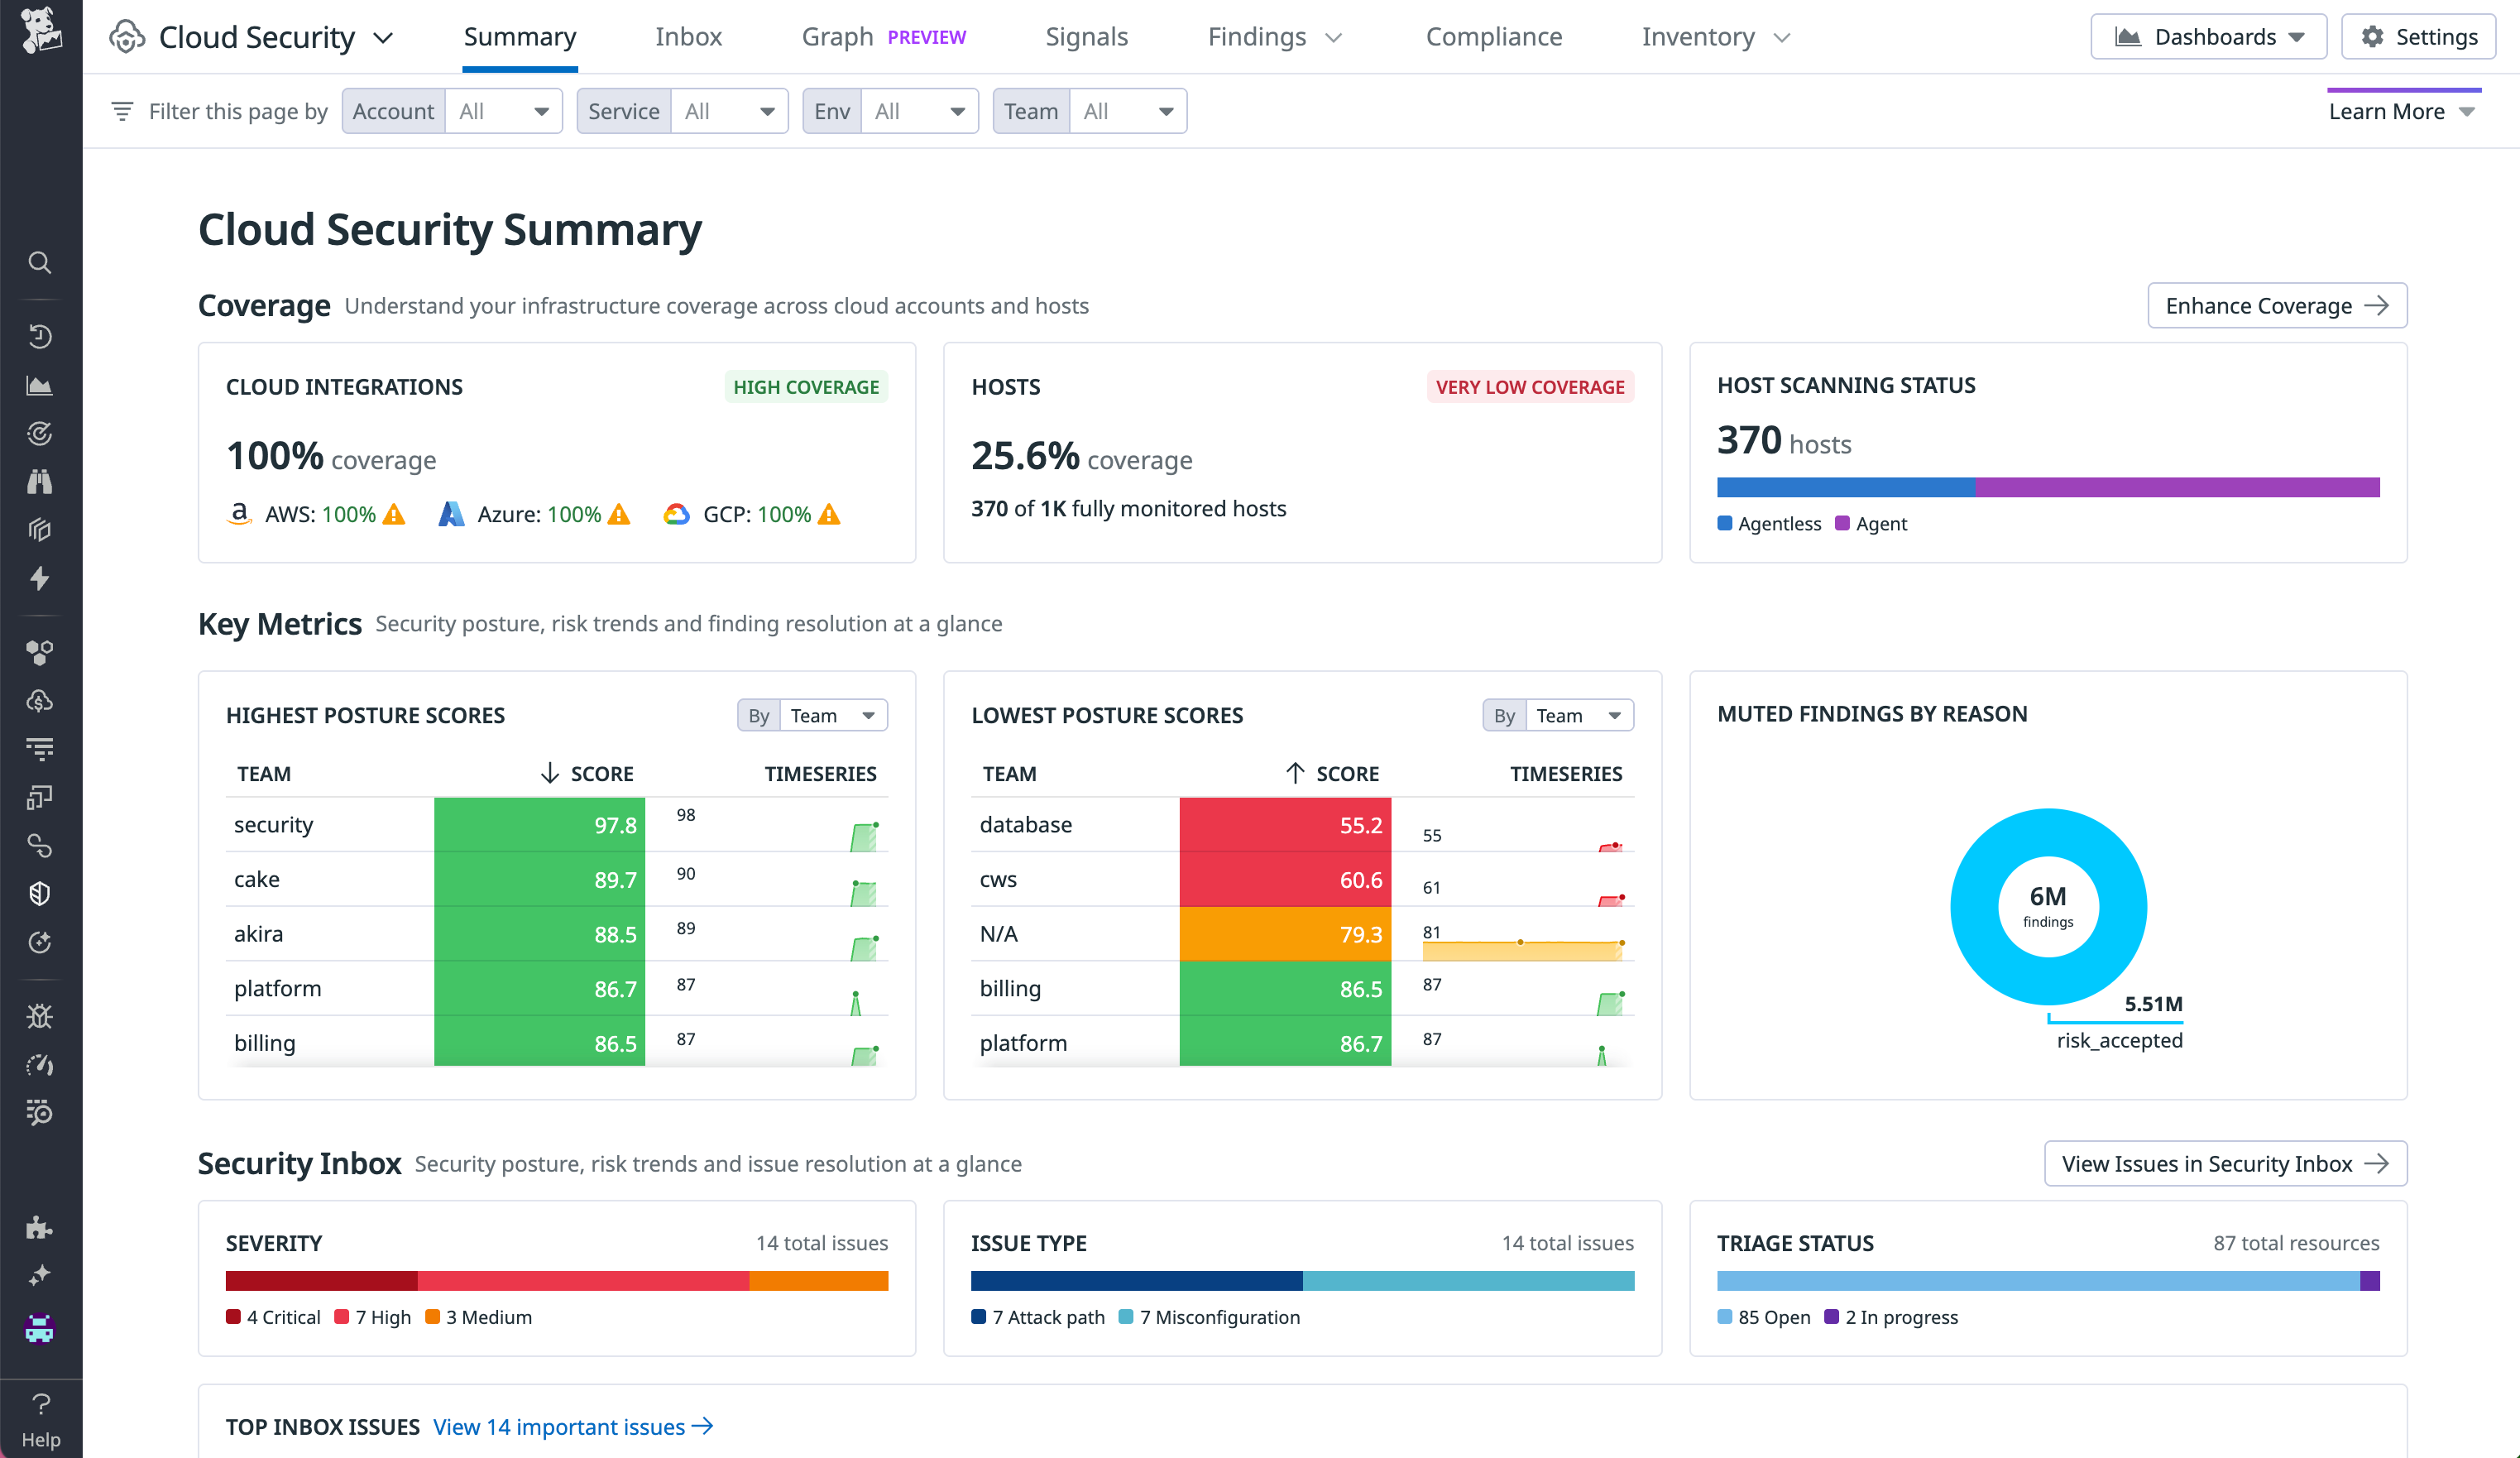Image resolution: width=2520 pixels, height=1458 pixels.
Task: Expand the Account filter dropdown
Action: tap(503, 110)
